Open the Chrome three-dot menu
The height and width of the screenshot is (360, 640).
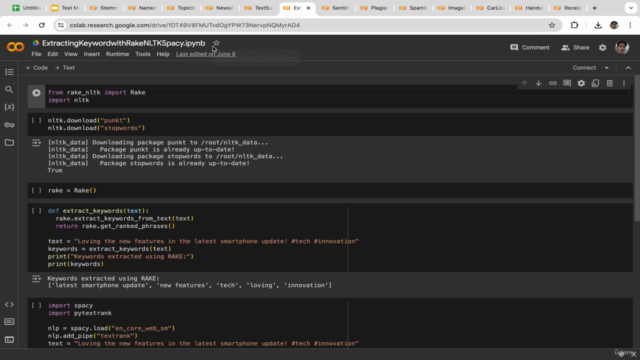tap(630, 25)
